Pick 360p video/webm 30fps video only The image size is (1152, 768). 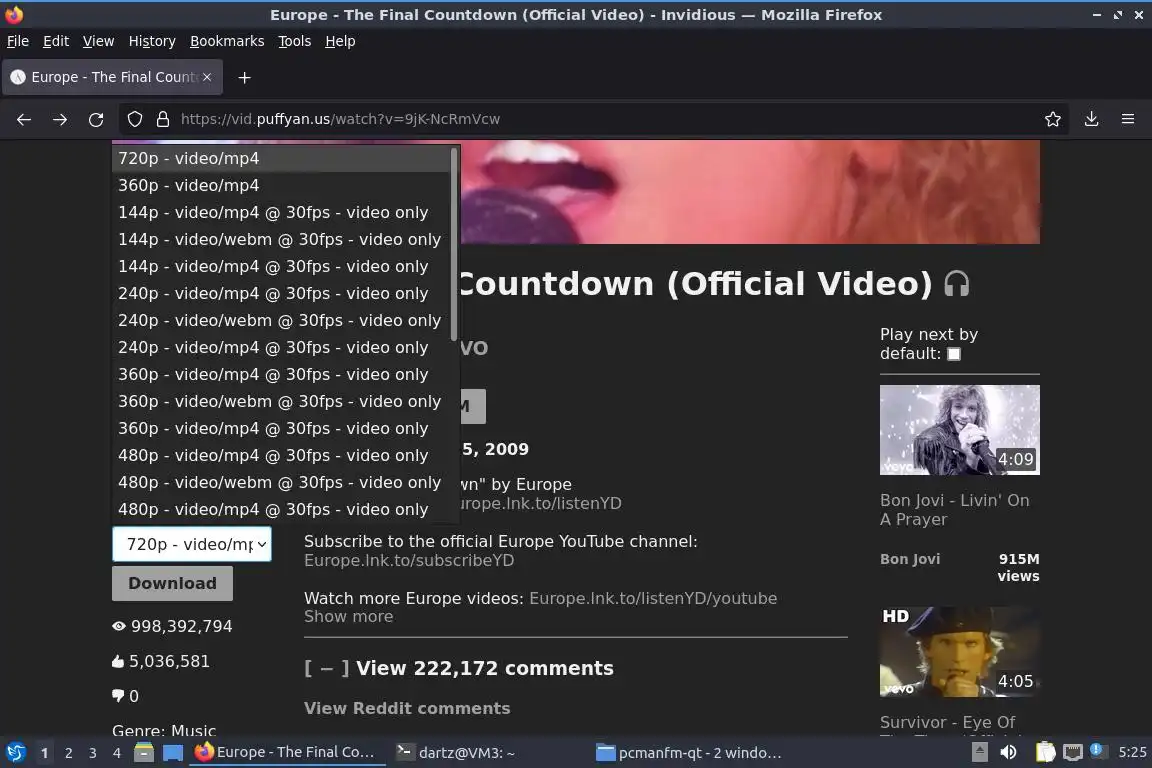point(281,401)
